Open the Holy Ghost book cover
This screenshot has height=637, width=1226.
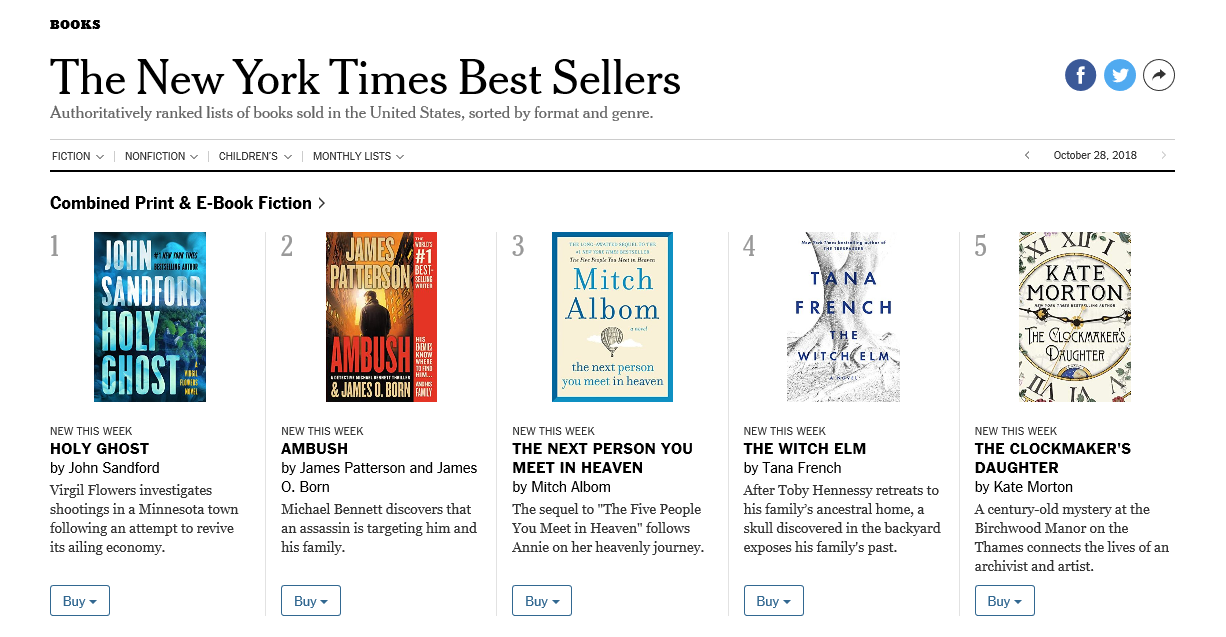click(x=150, y=317)
